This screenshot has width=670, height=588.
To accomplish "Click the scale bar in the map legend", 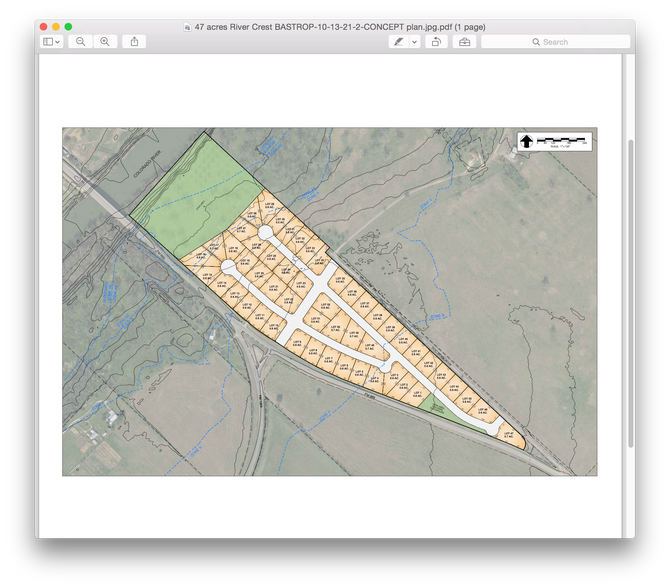I will click(x=562, y=140).
